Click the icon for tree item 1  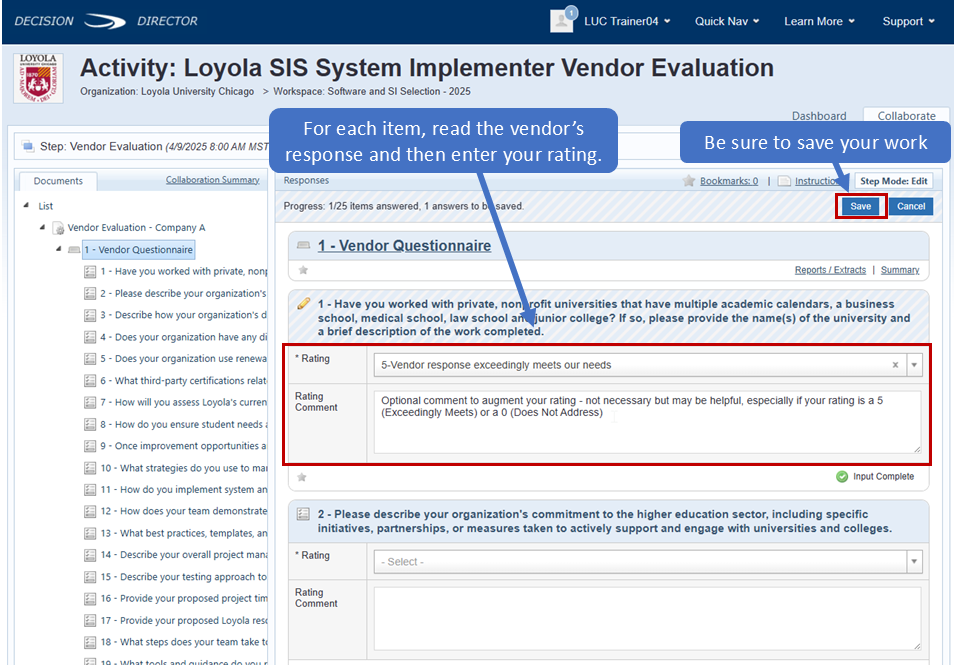click(90, 272)
